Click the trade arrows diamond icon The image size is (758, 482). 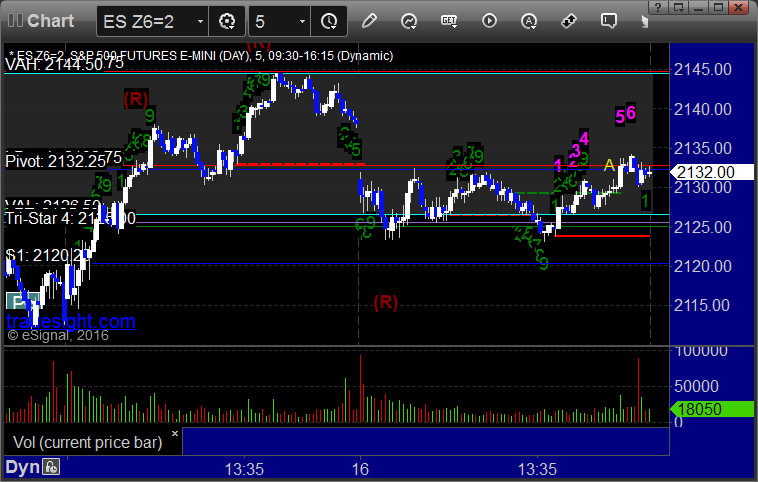click(x=569, y=21)
